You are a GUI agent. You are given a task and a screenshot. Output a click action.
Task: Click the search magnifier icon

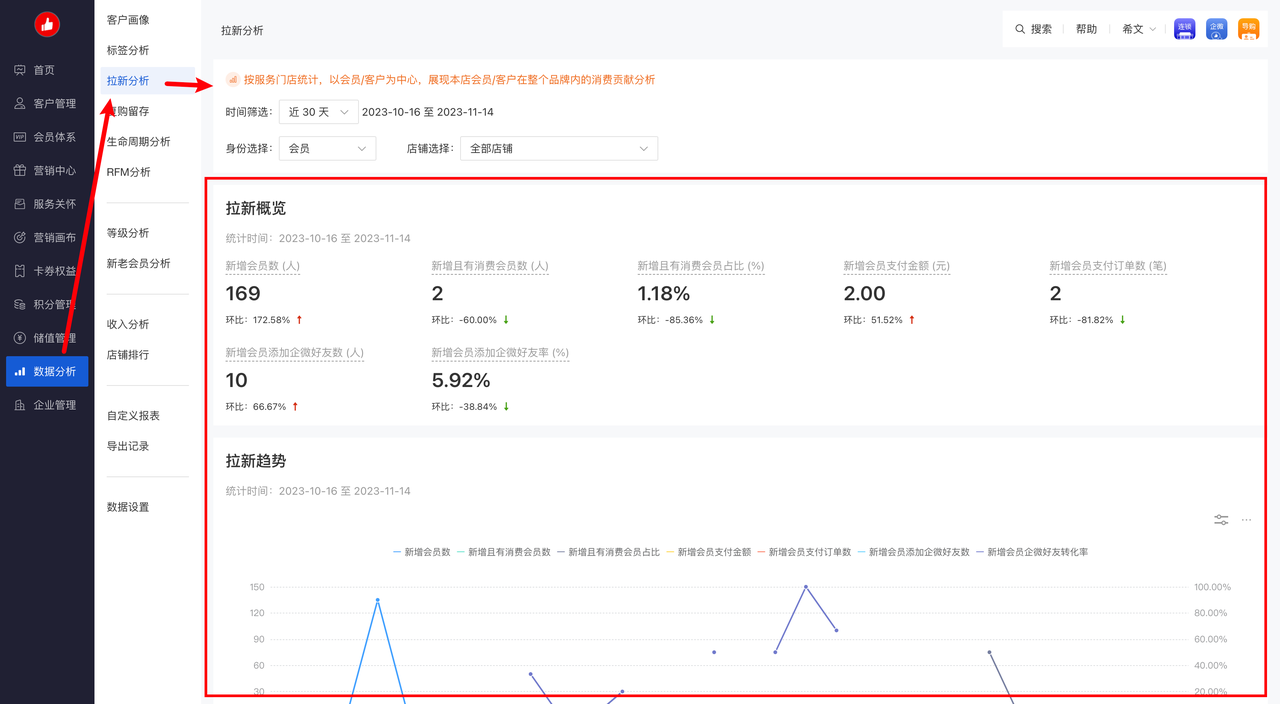click(1020, 29)
